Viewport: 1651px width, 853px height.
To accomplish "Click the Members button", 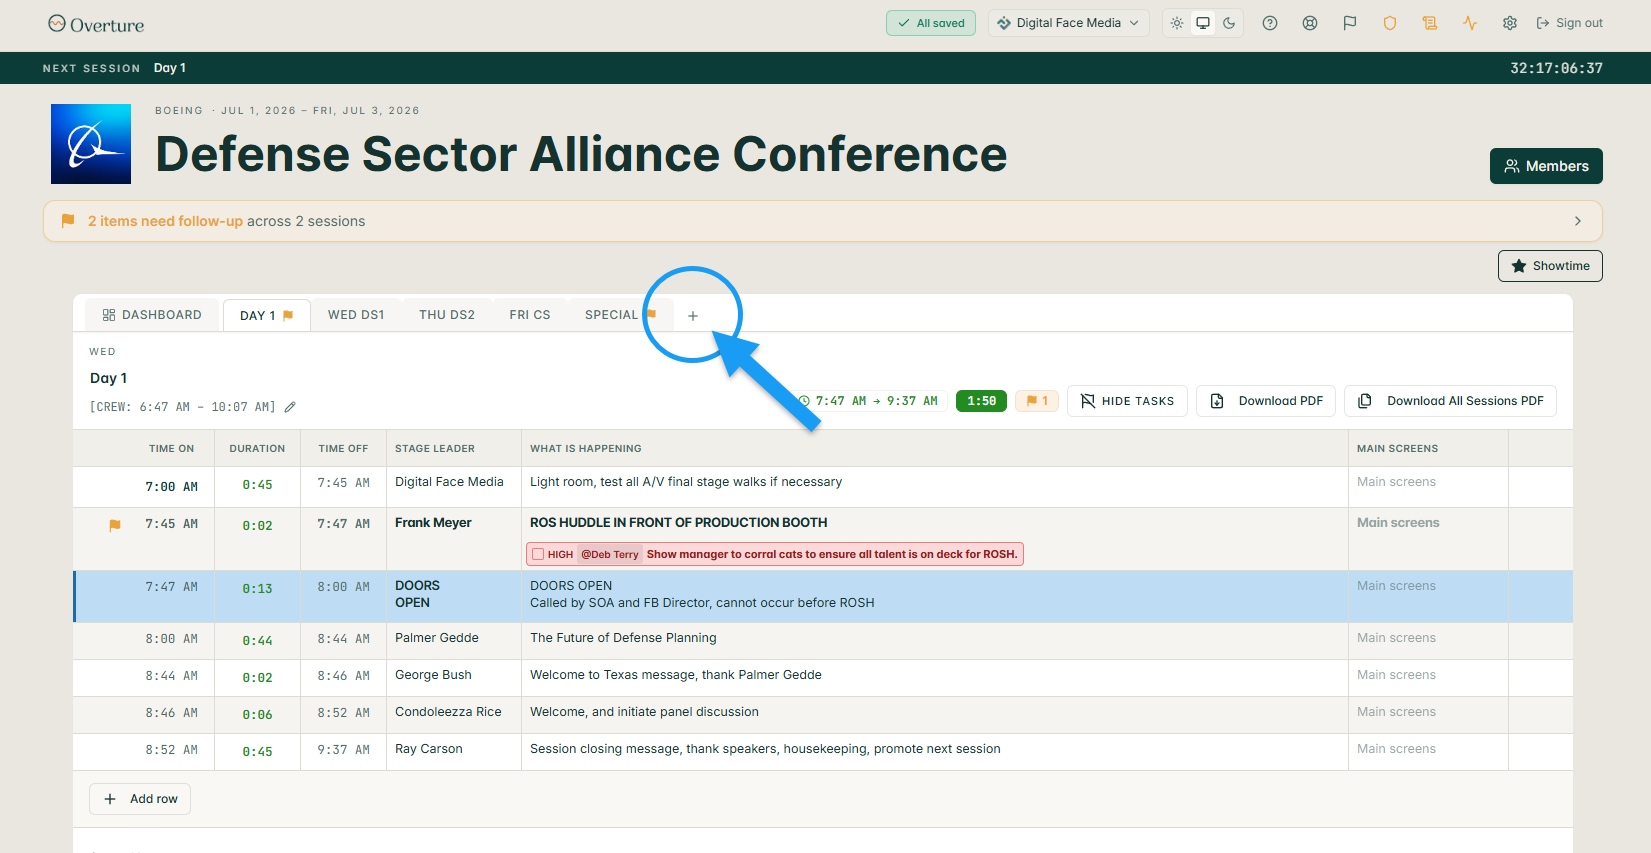I will pyautogui.click(x=1546, y=166).
